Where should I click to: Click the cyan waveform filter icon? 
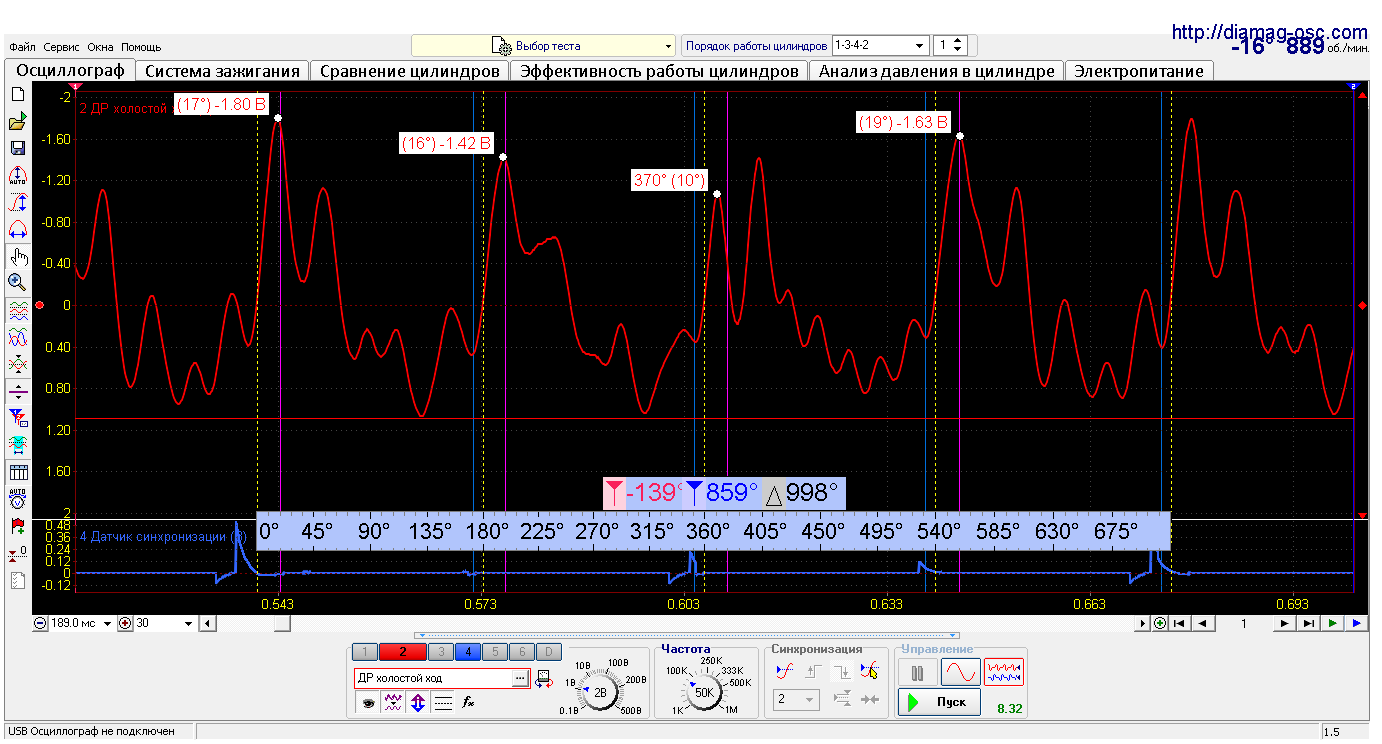click(17, 443)
